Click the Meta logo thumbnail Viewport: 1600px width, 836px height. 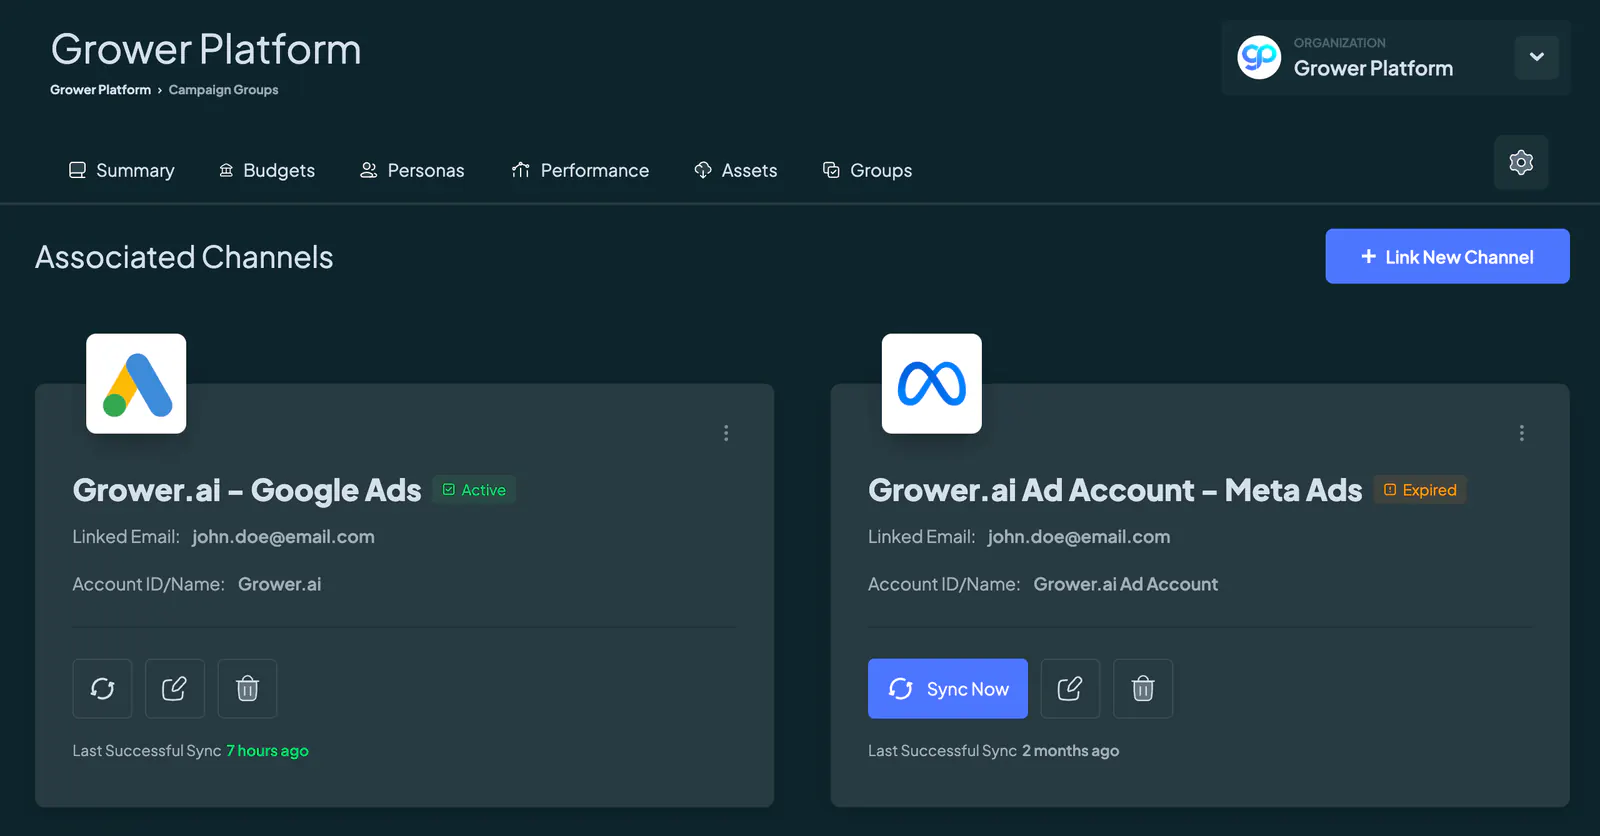(x=932, y=384)
